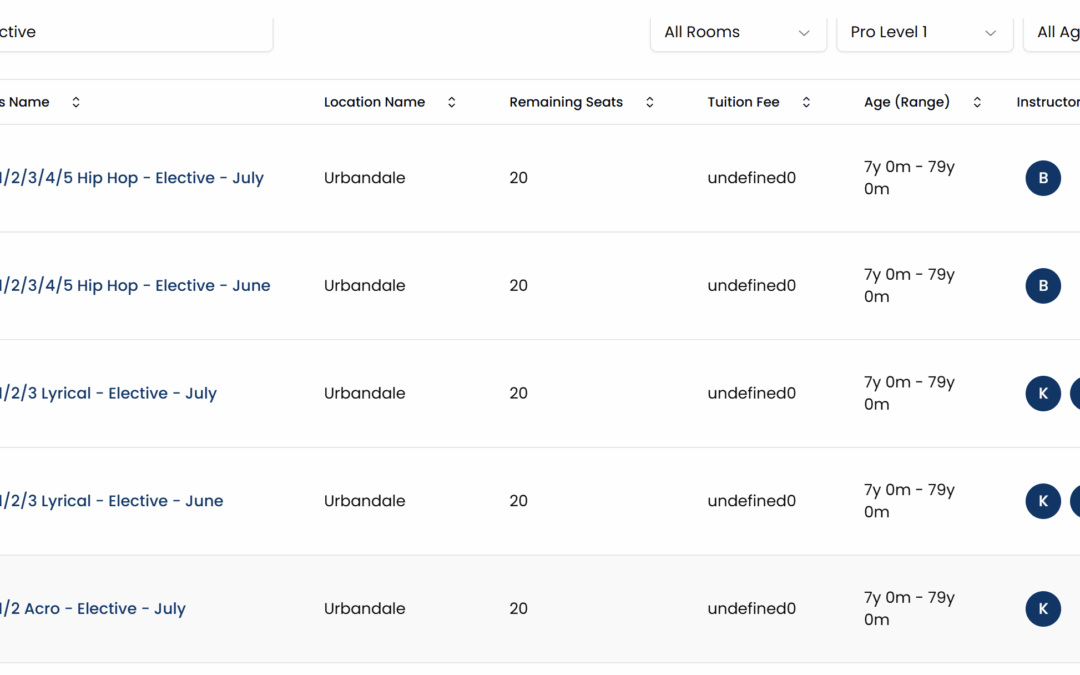Click sort icon beside Location Name
The width and height of the screenshot is (1080, 675).
pyautogui.click(x=451, y=102)
